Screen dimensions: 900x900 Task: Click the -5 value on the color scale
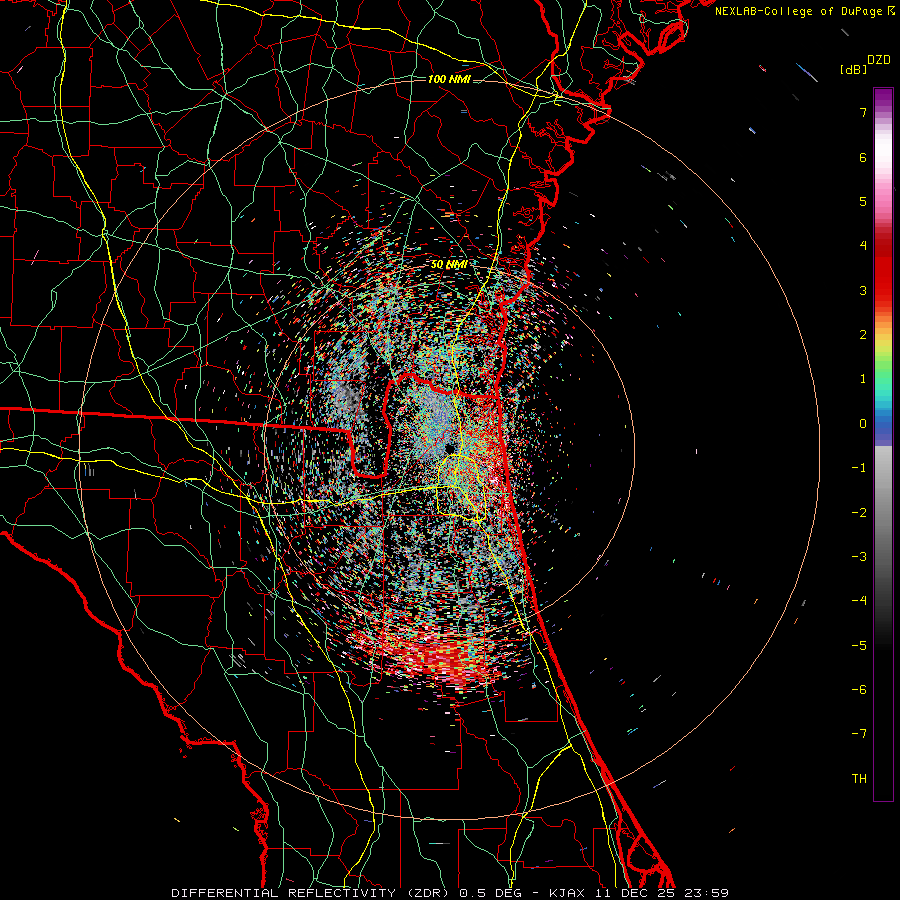859,646
